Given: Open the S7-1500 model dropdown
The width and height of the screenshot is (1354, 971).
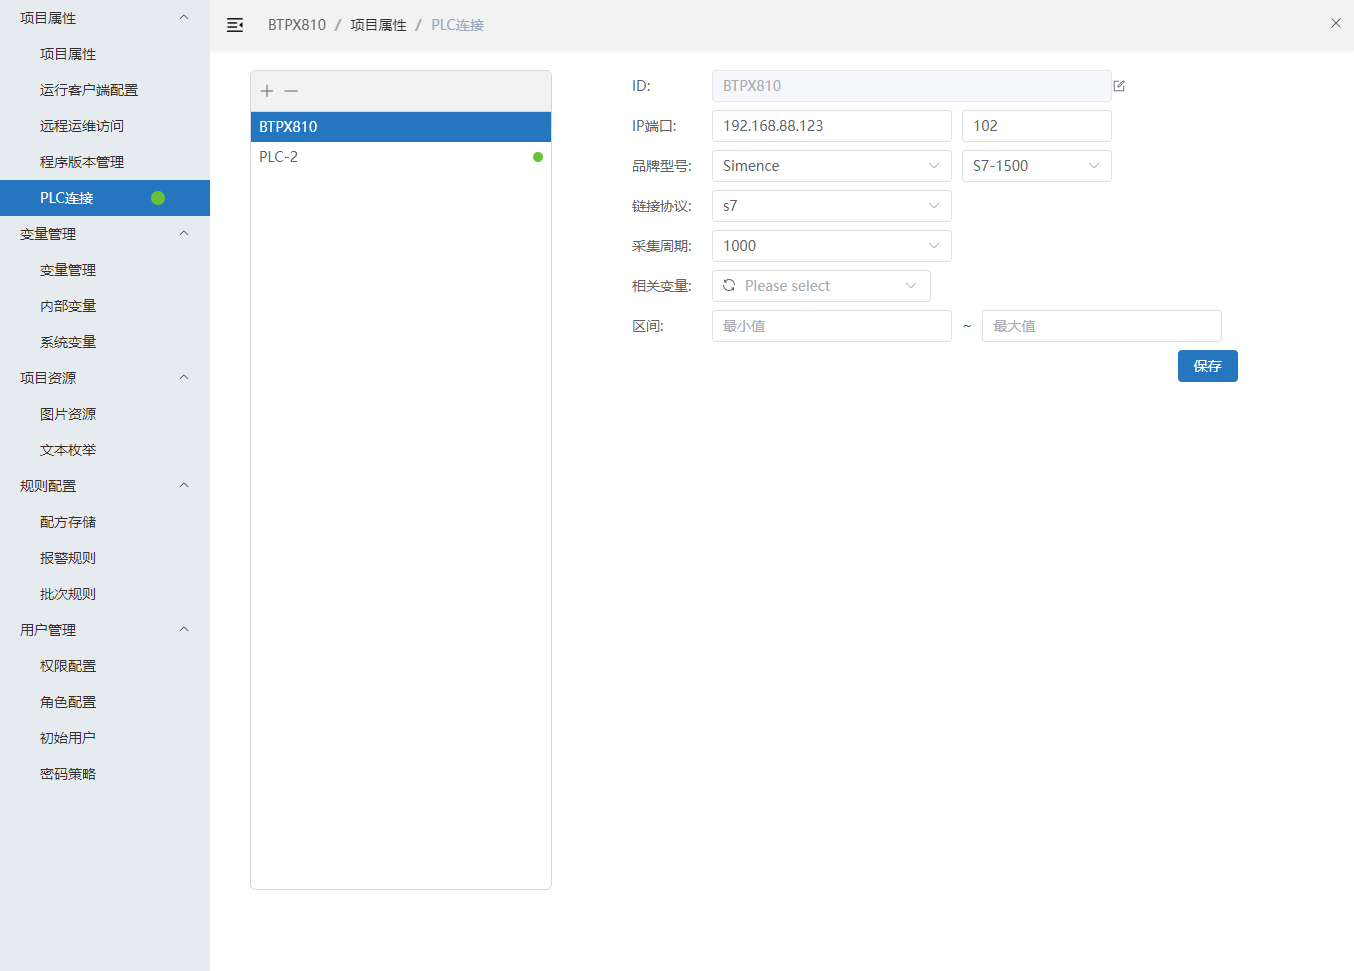Looking at the screenshot, I should pyautogui.click(x=1036, y=166).
